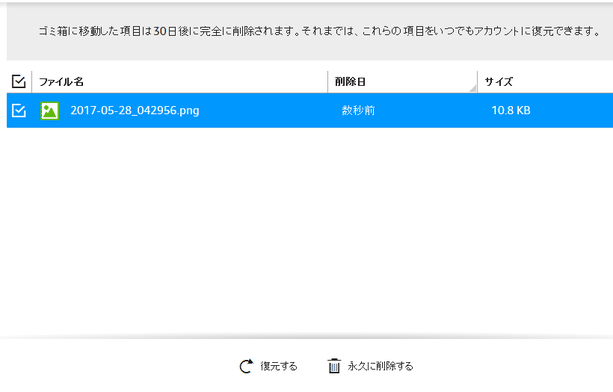The height and width of the screenshot is (392, 613).
Task: Toggle the select-all checkbox in header
Action: [18, 81]
